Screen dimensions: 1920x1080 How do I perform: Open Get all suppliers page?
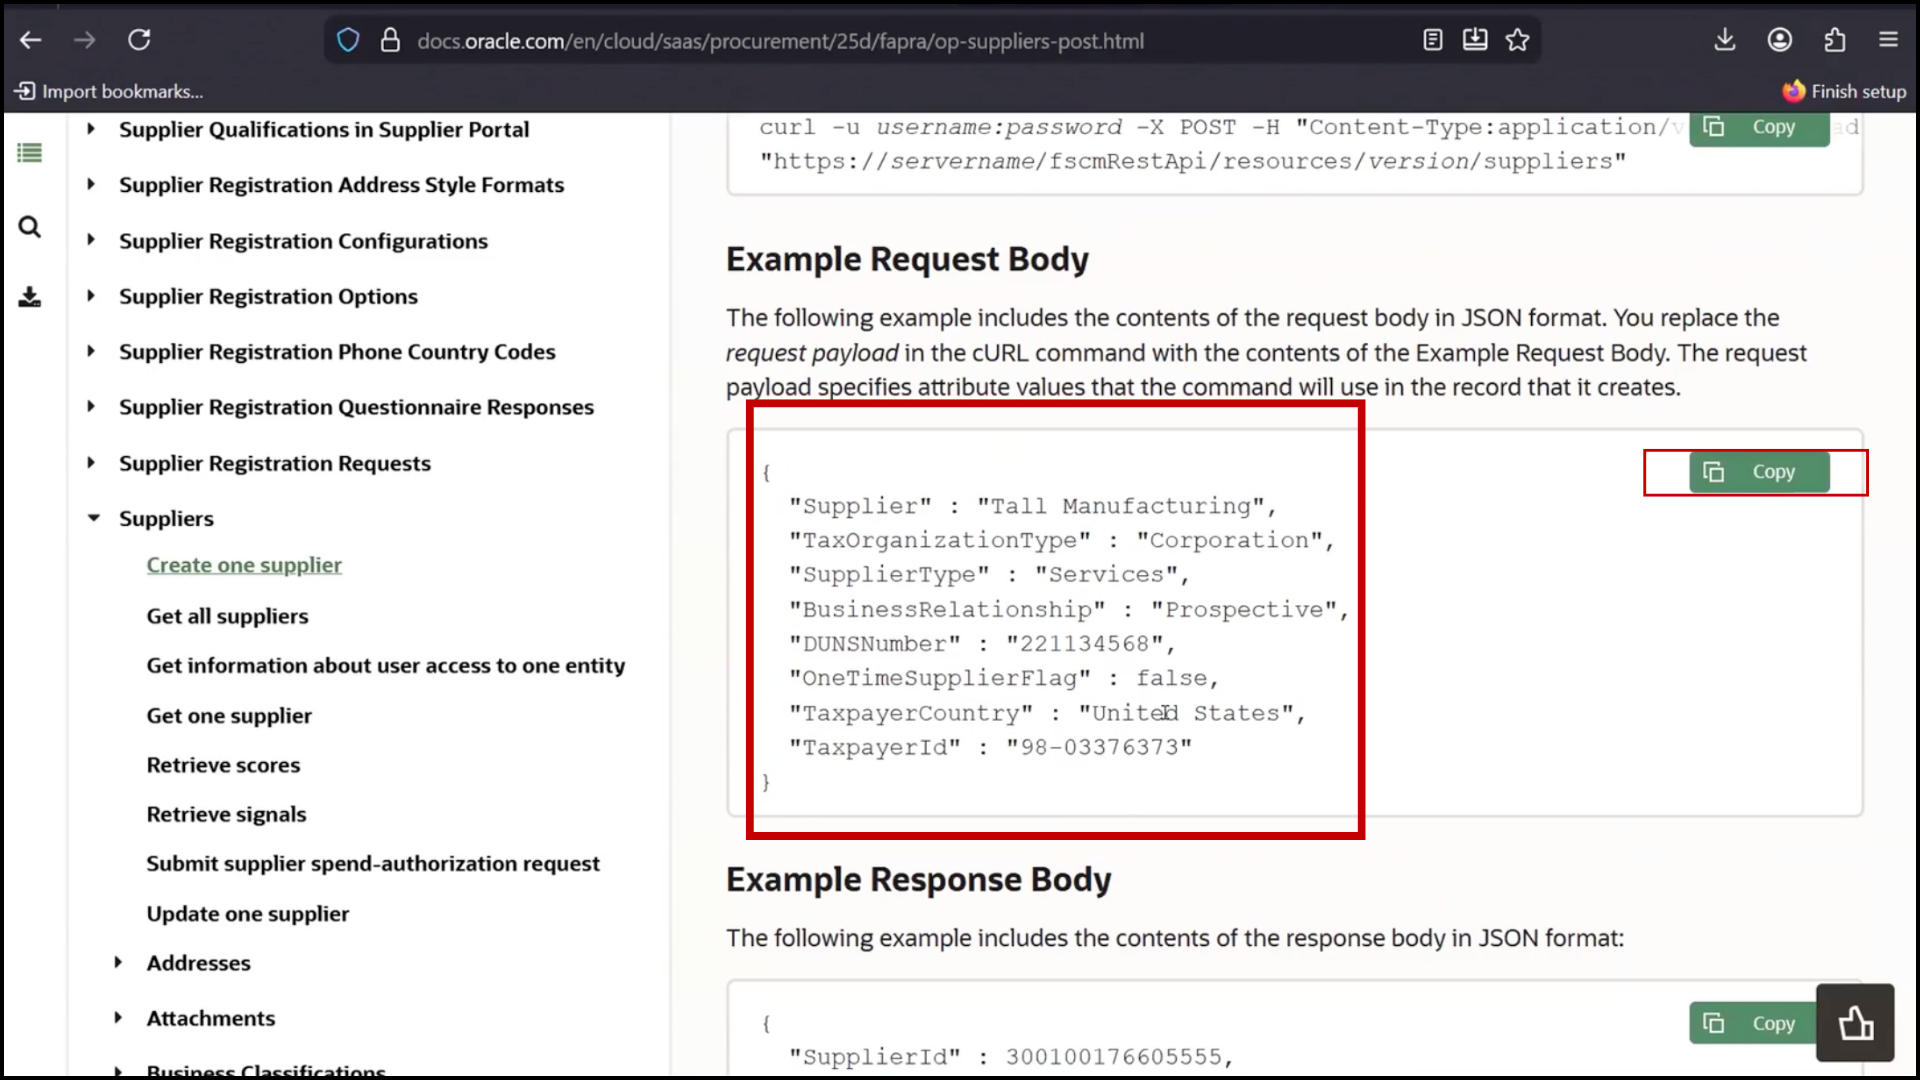227,616
